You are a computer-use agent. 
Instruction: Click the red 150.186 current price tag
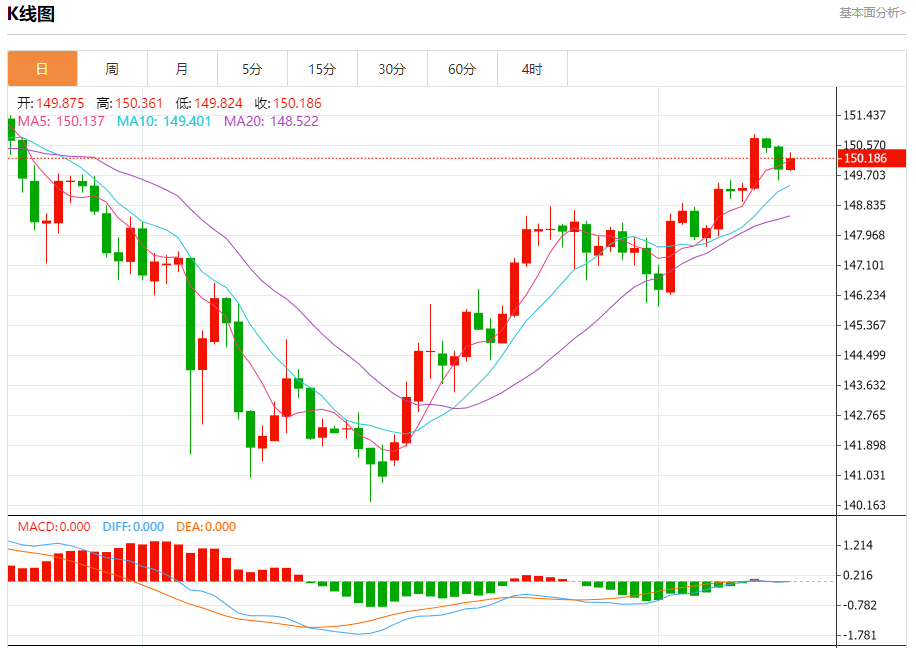point(872,158)
